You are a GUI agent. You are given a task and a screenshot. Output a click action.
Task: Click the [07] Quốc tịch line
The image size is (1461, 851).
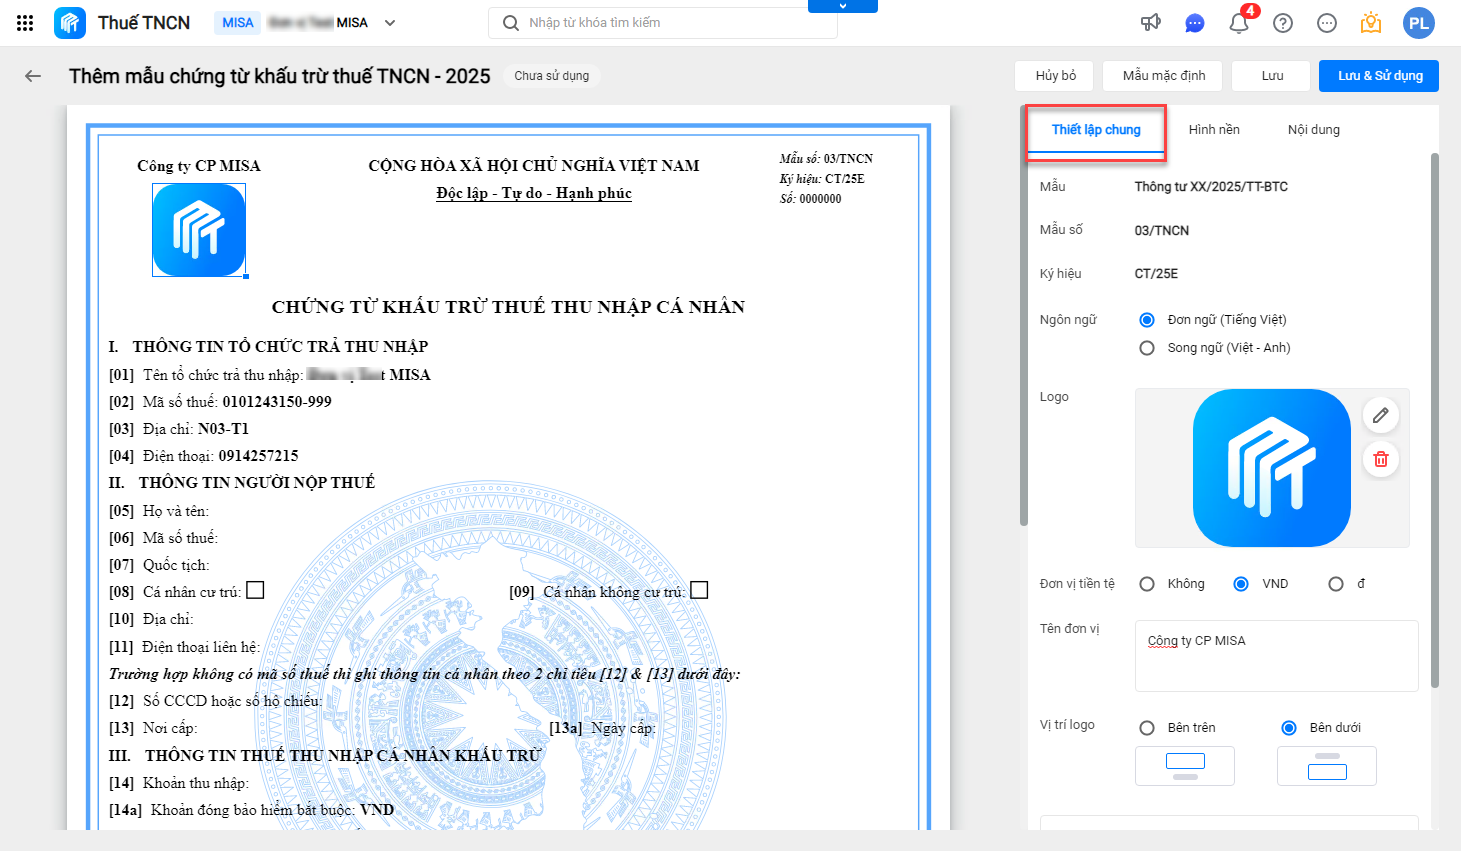pos(159,565)
